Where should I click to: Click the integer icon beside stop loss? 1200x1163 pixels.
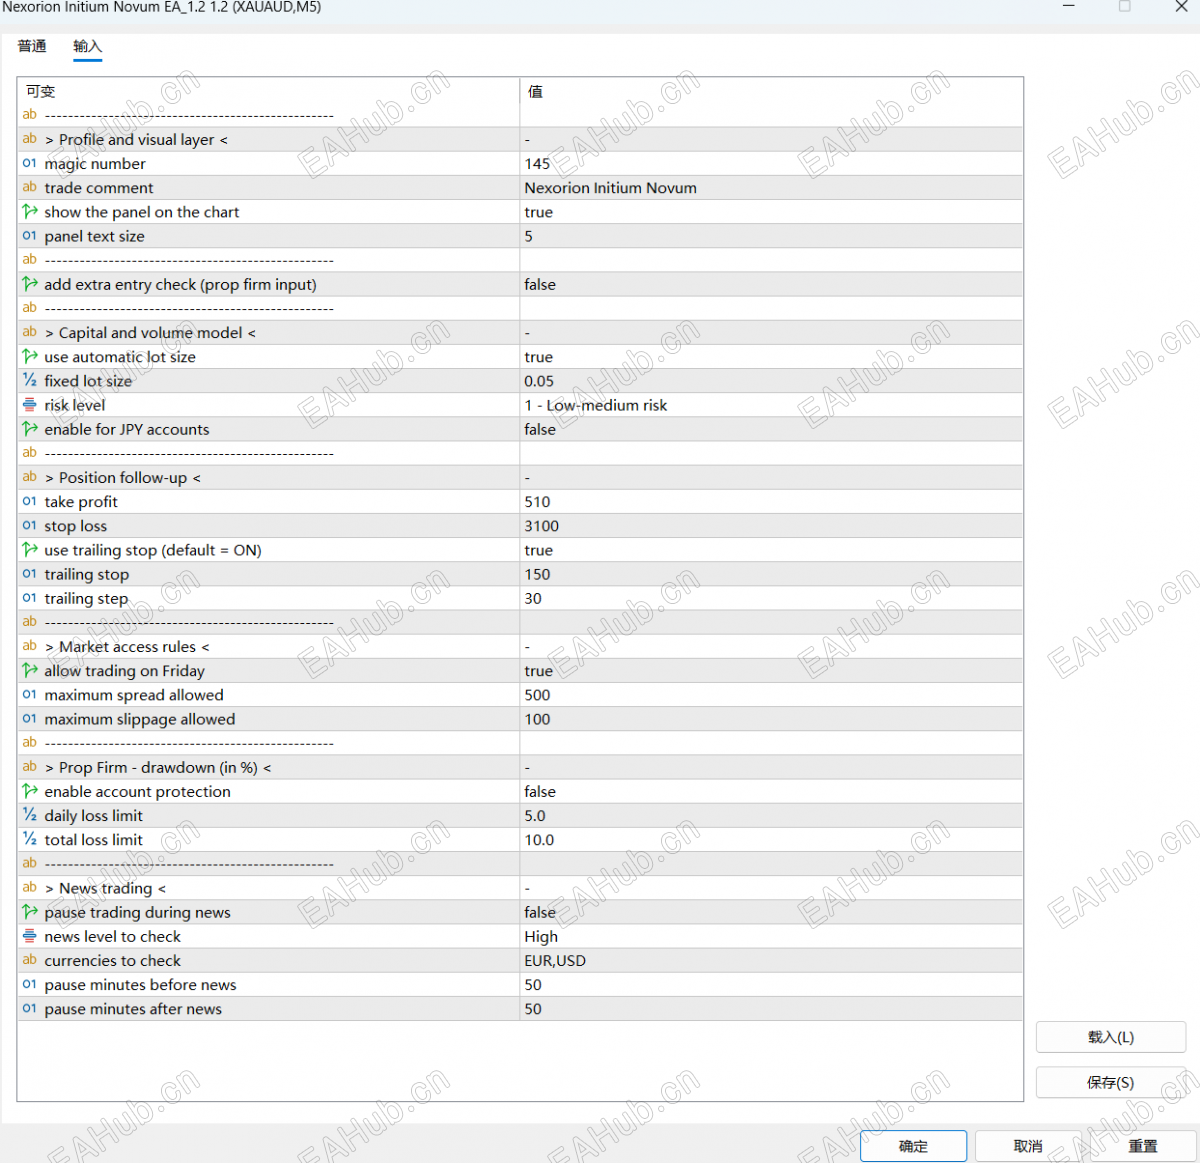pyautogui.click(x=30, y=525)
